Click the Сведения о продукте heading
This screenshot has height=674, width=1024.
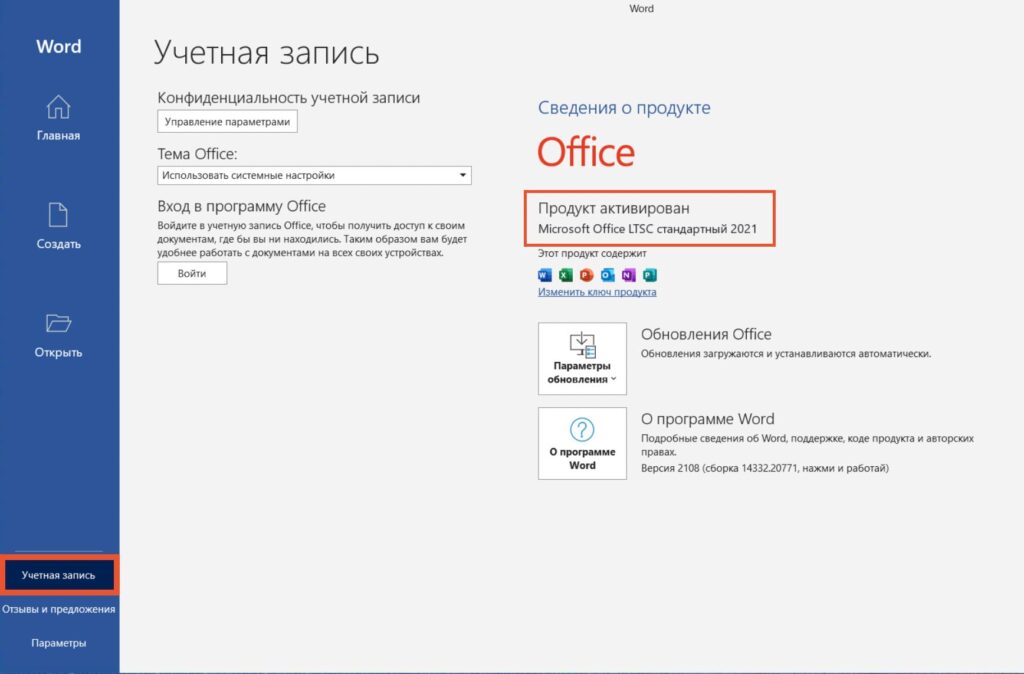click(x=624, y=108)
